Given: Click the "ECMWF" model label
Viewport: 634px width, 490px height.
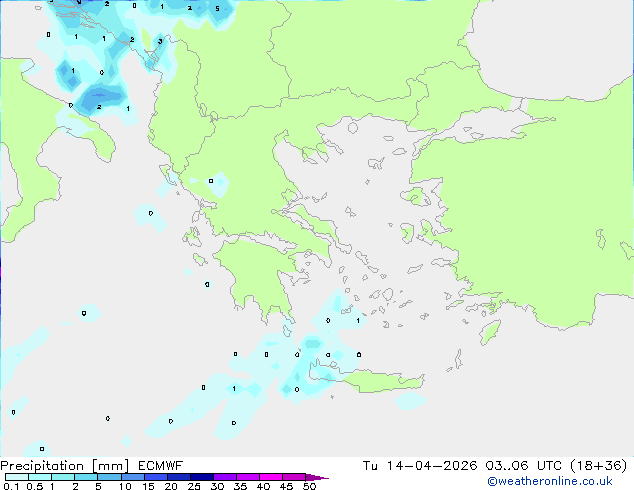Looking at the screenshot, I should coord(161,466).
